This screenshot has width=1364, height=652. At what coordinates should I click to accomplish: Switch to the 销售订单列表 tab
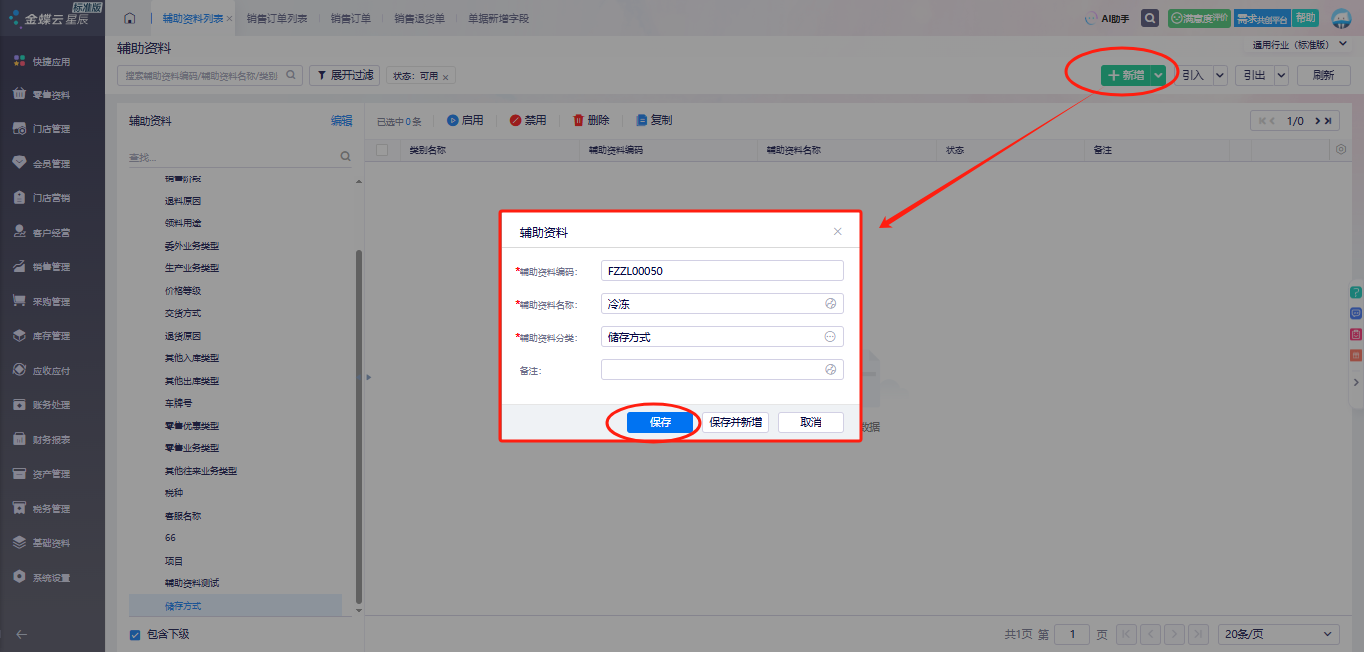[277, 18]
